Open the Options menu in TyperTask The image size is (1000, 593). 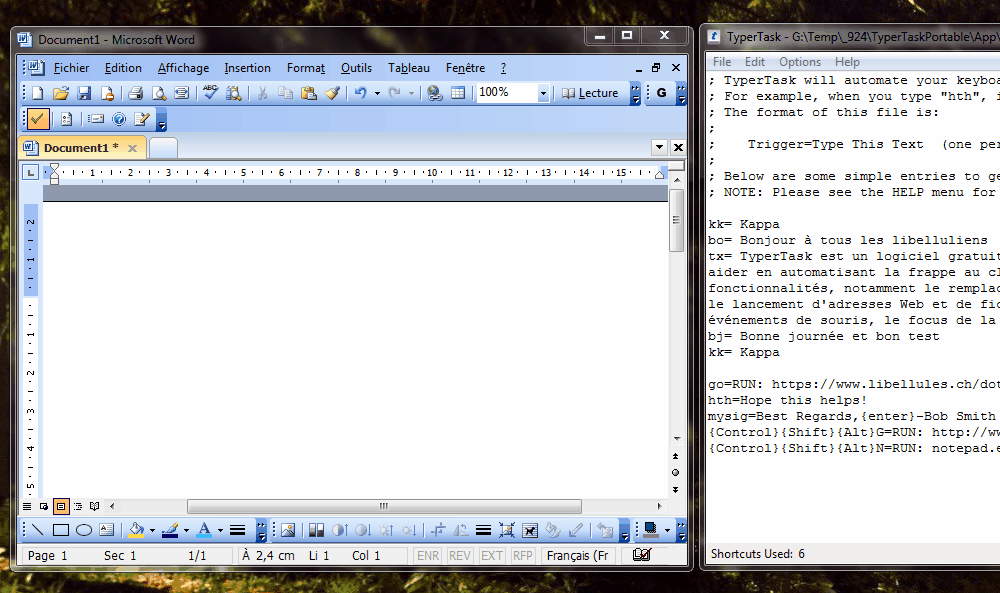click(x=800, y=62)
